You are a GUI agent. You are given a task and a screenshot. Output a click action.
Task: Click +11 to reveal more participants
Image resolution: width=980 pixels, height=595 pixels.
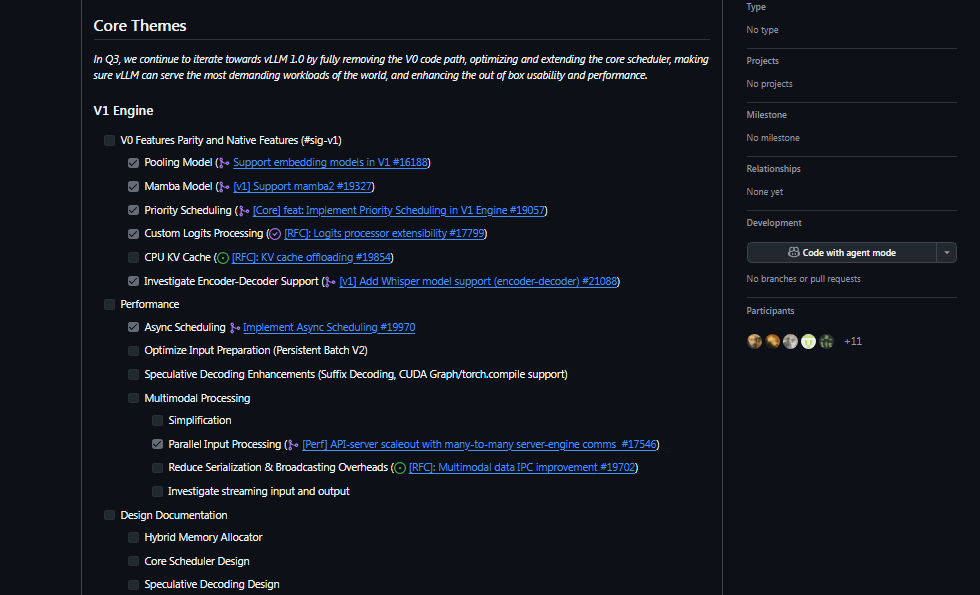pyautogui.click(x=852, y=341)
